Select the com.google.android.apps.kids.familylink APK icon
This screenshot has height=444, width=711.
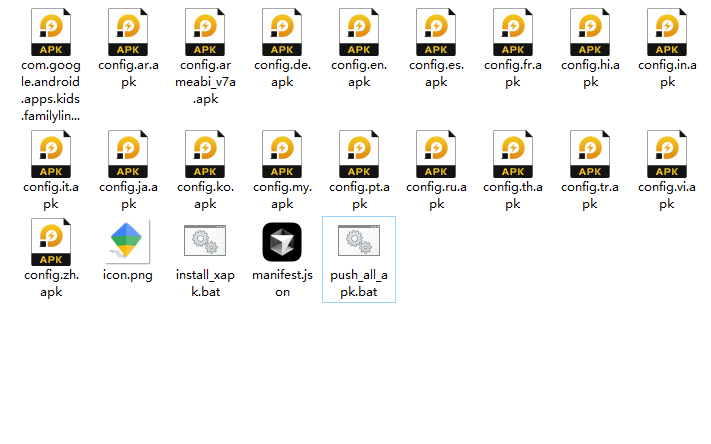(51, 32)
